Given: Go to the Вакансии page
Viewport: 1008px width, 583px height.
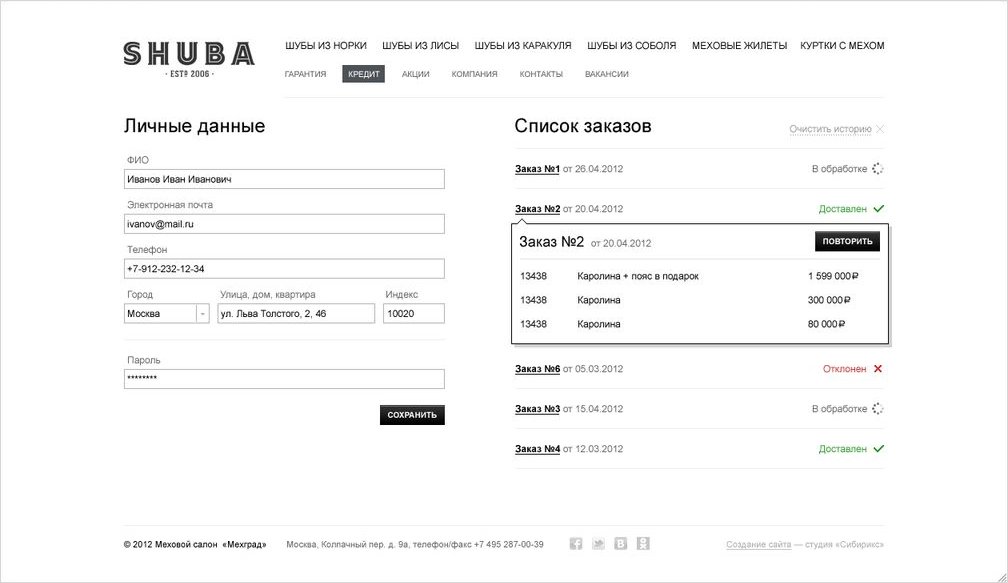Looking at the screenshot, I should (x=607, y=74).
